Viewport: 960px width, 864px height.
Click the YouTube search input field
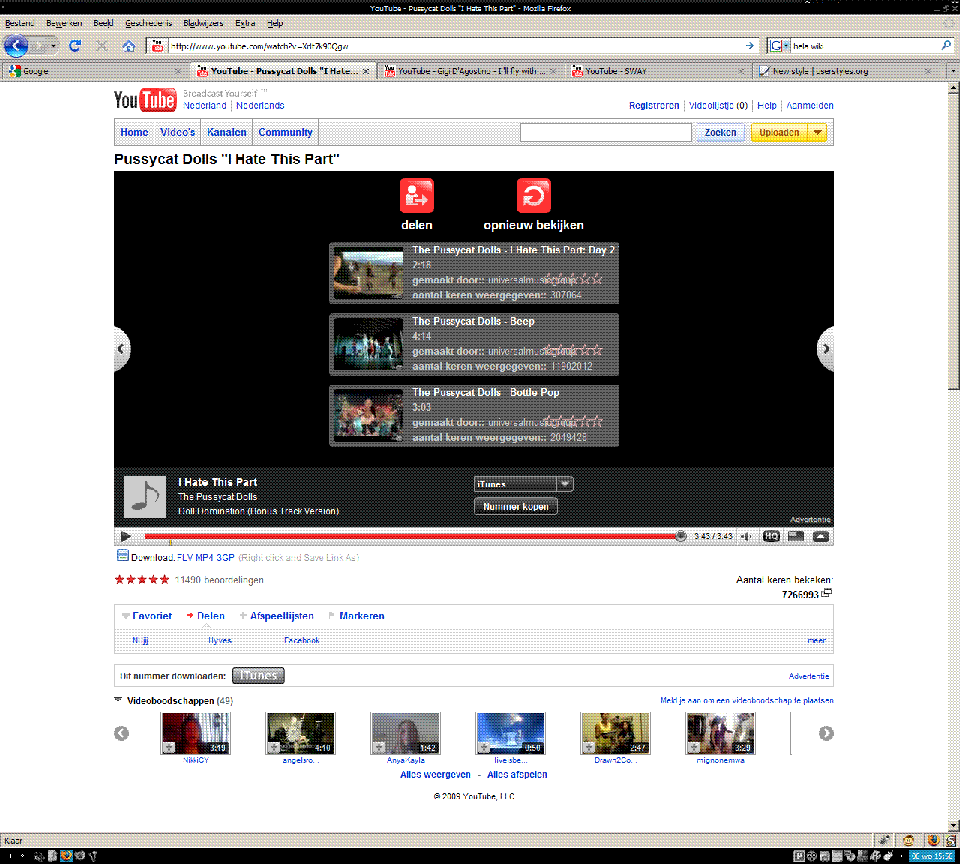tap(606, 132)
